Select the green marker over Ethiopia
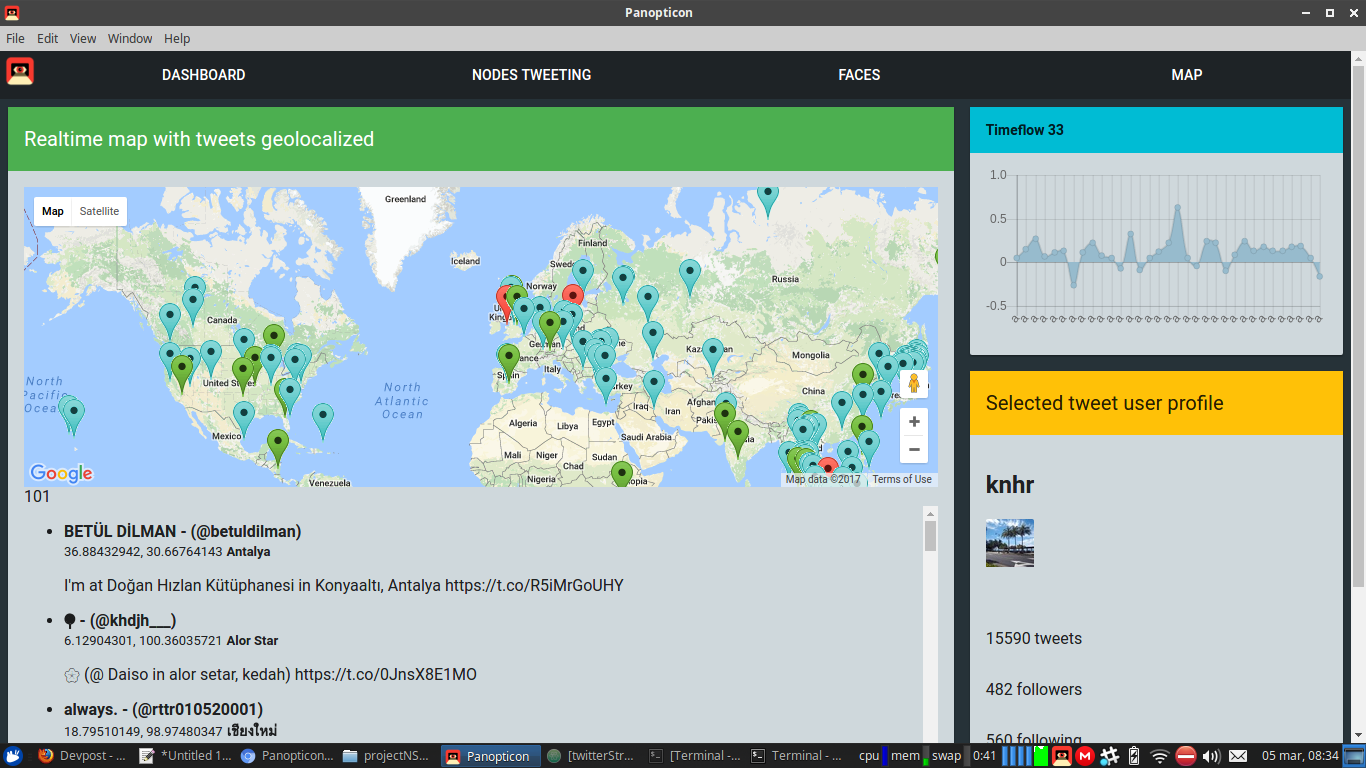 [622, 474]
